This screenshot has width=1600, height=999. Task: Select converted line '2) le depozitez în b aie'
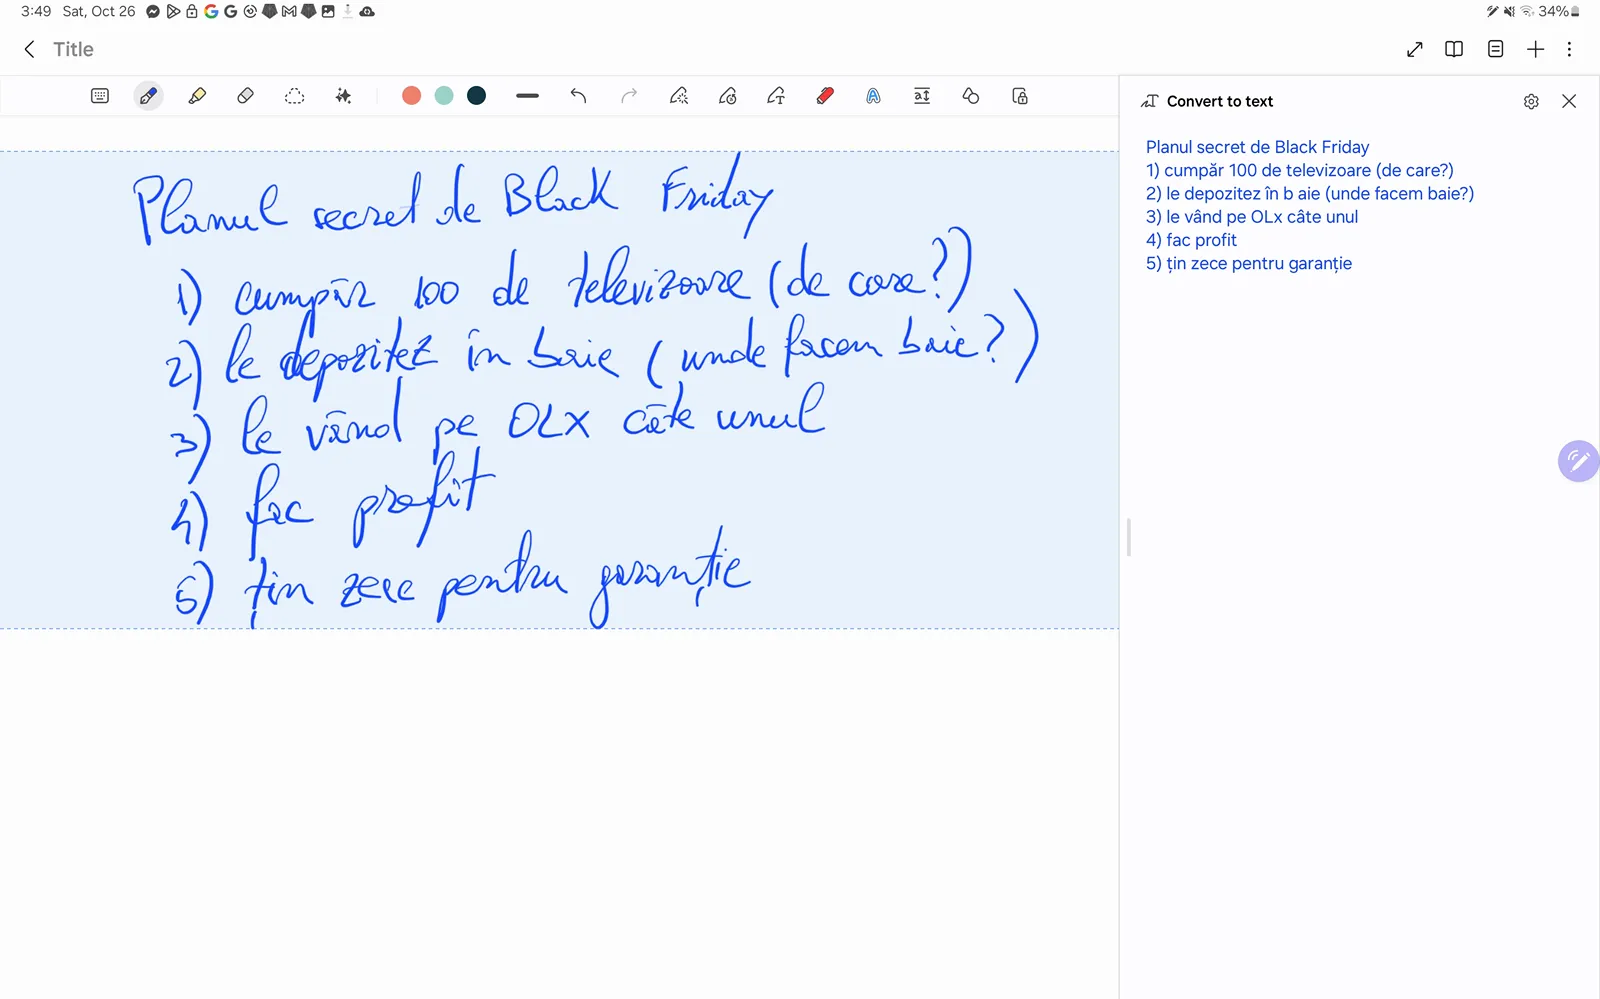tap(1310, 193)
